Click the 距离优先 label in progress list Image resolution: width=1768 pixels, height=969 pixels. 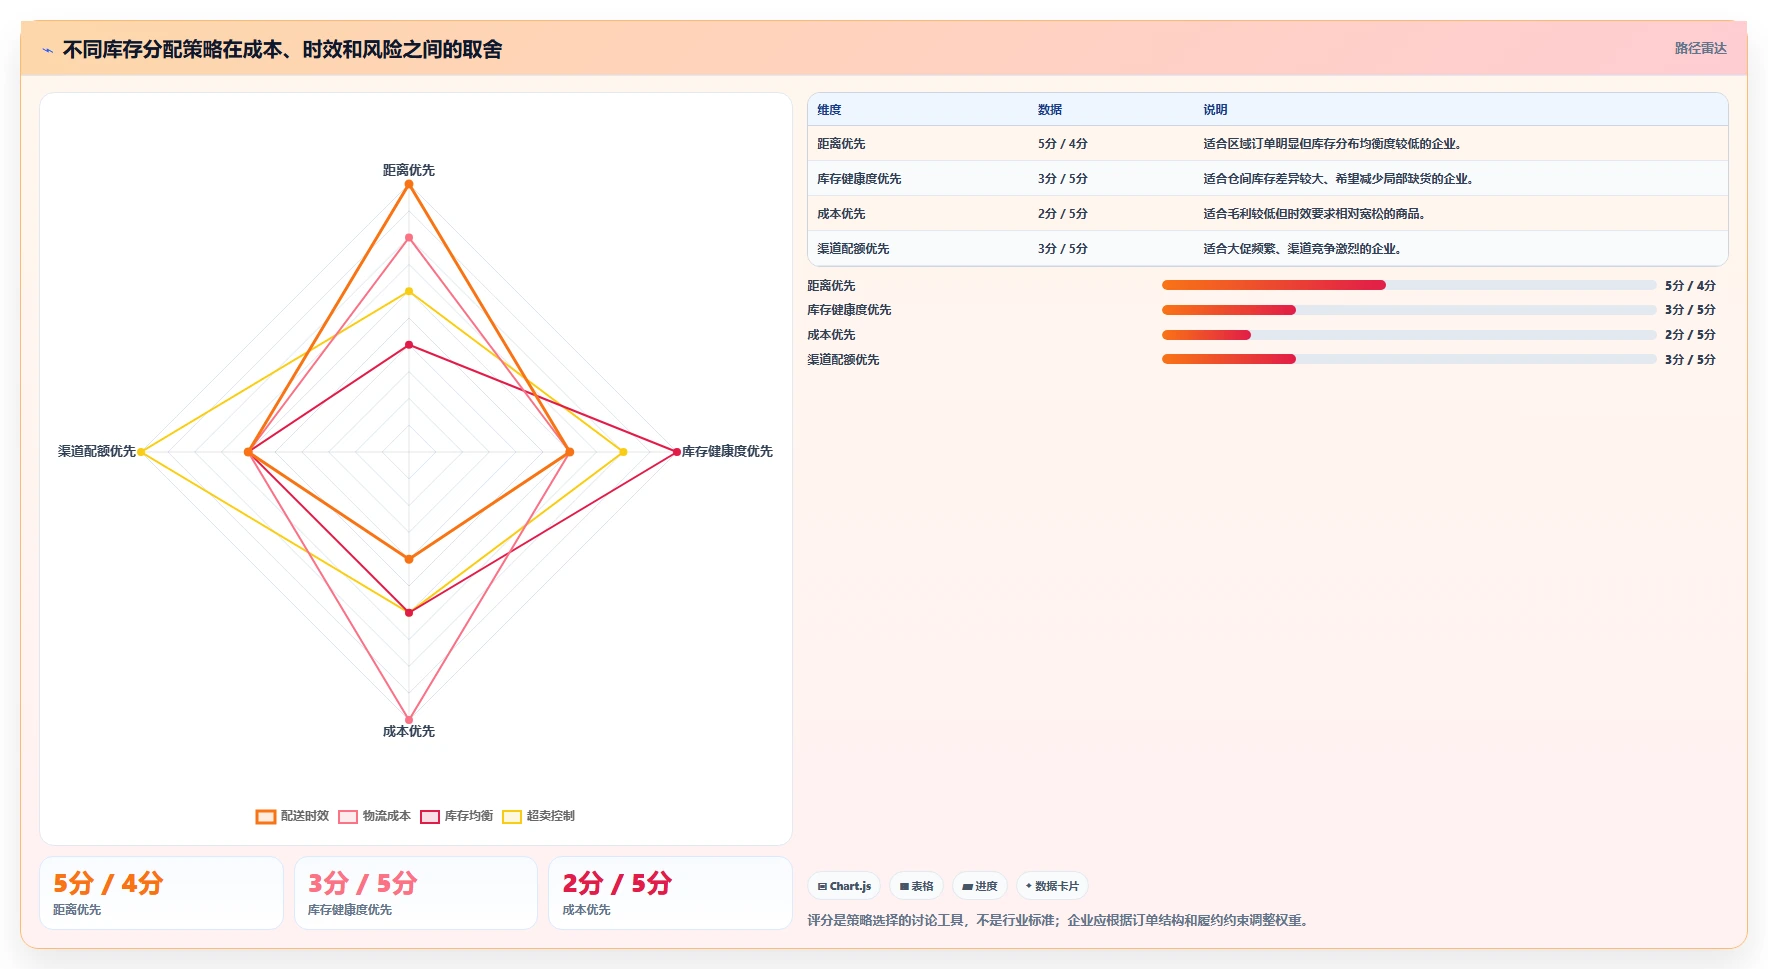[831, 286]
